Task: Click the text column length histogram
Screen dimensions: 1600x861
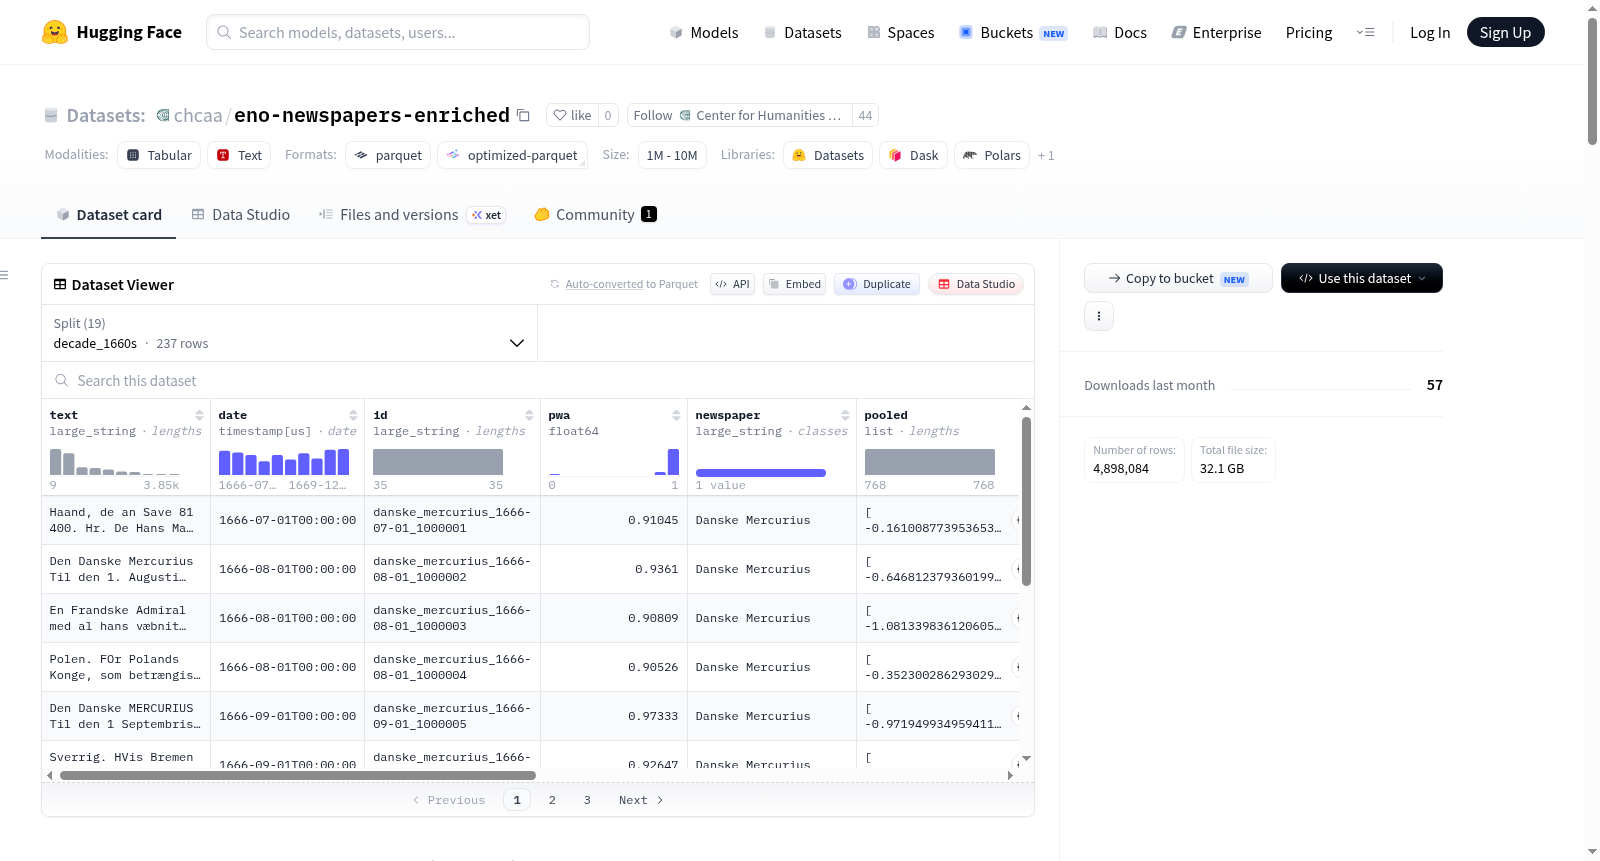Action: [115, 462]
